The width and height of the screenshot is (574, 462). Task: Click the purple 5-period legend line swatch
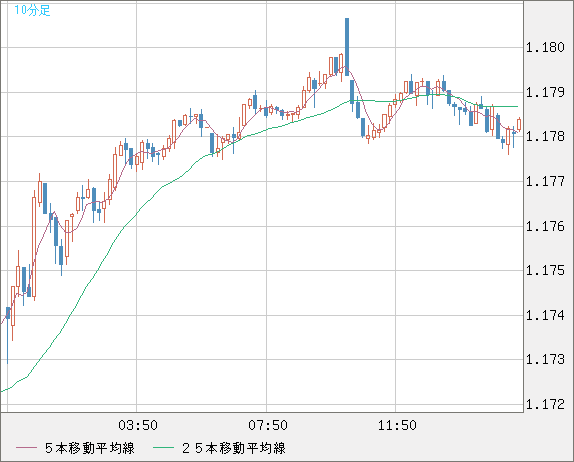pyautogui.click(x=26, y=448)
